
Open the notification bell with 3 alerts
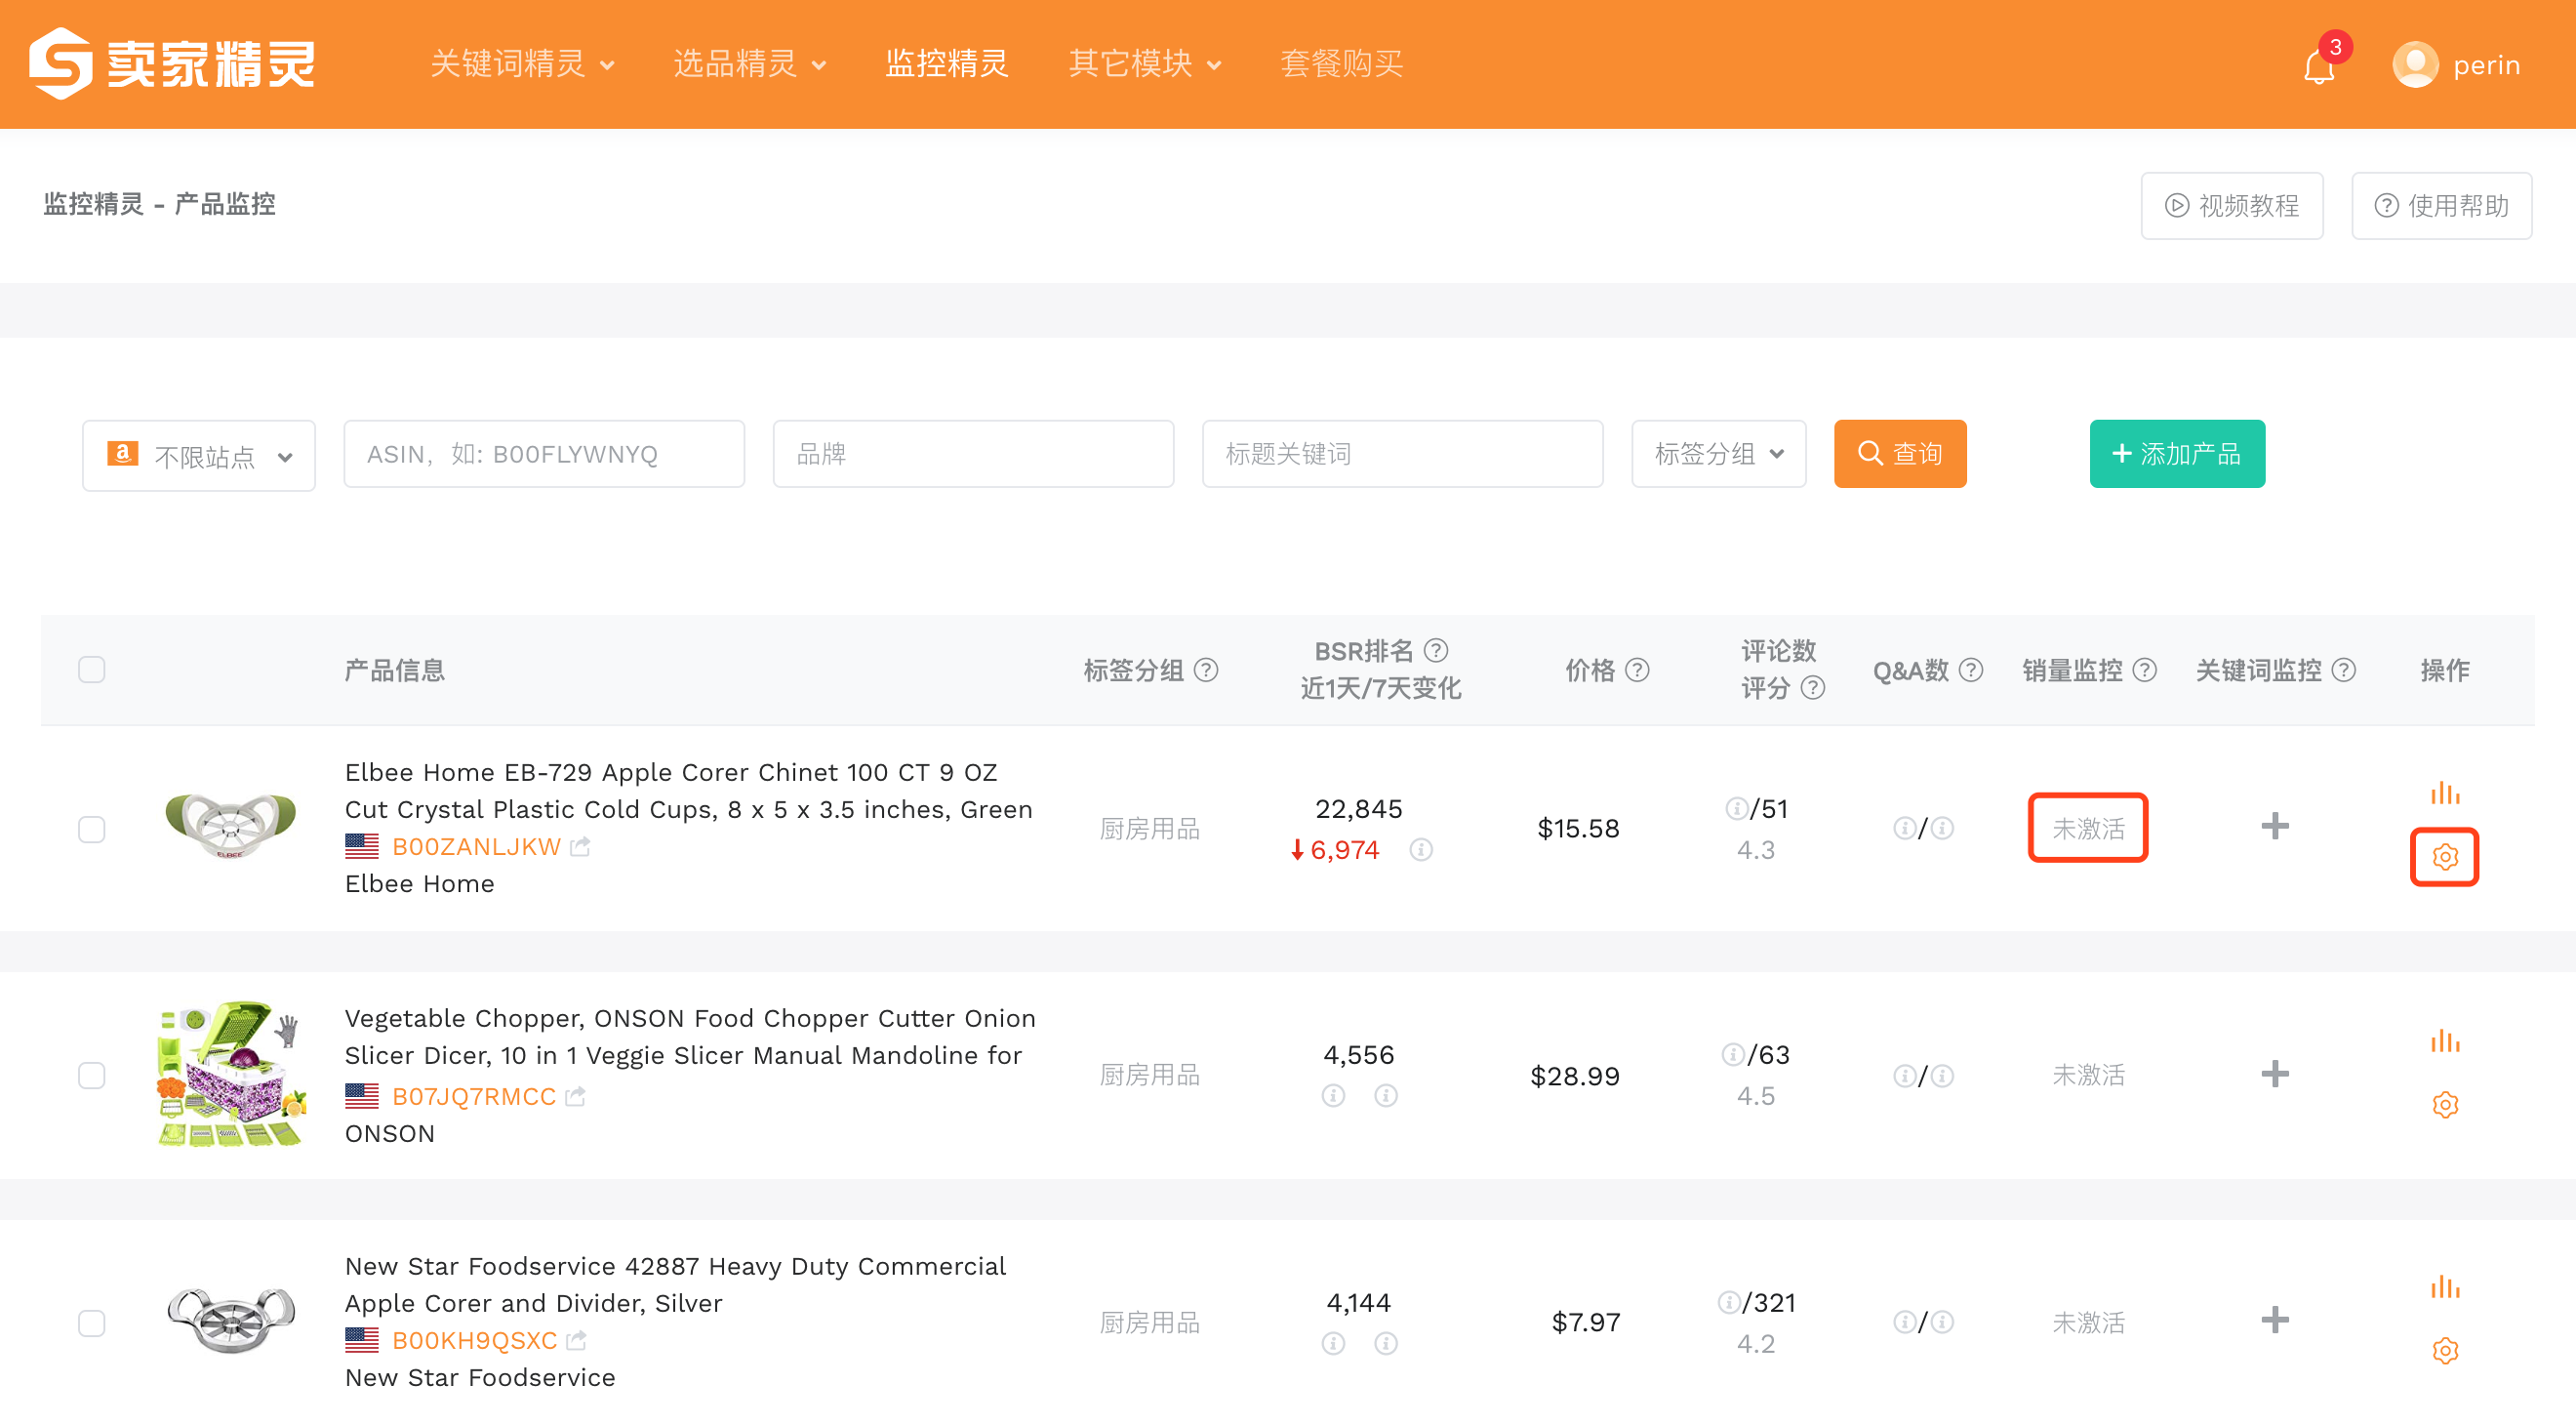pyautogui.click(x=2321, y=66)
